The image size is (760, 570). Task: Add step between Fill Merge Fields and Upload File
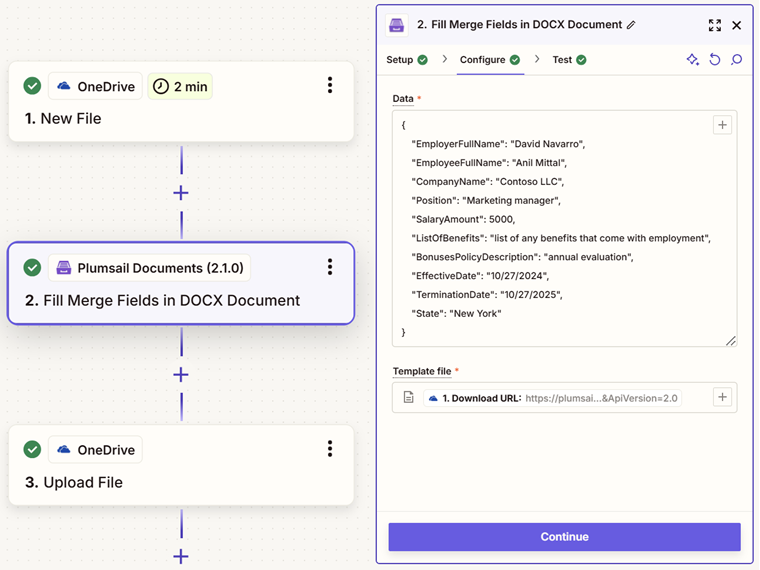[x=181, y=375]
